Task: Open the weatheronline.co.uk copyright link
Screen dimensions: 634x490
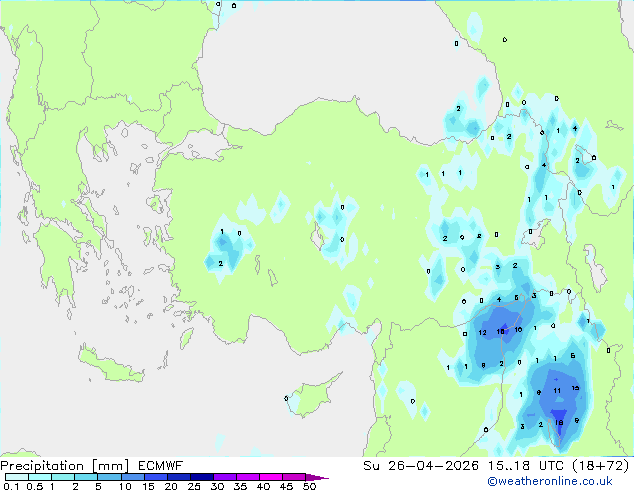Action: click(x=550, y=481)
